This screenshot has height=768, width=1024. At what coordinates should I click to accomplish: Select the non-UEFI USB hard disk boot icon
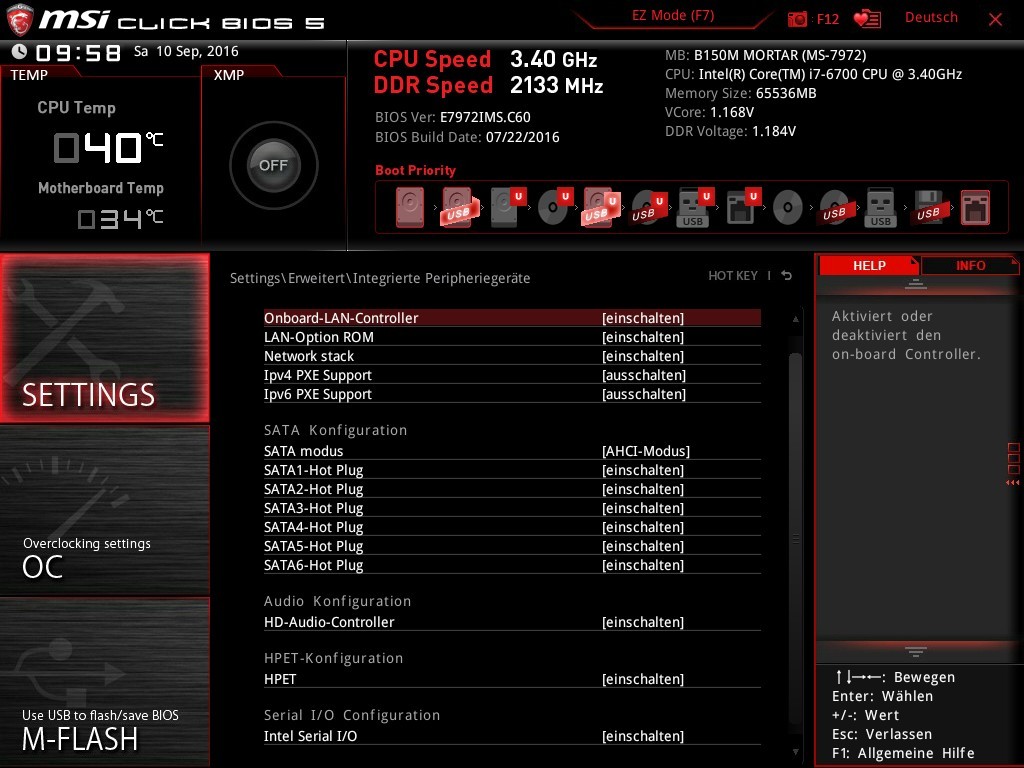coord(458,208)
